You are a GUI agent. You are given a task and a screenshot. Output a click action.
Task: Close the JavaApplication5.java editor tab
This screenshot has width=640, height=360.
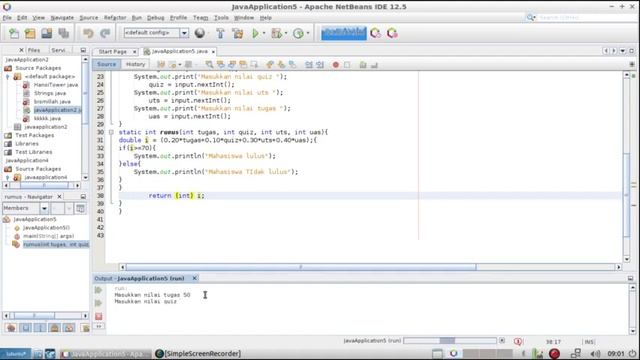point(213,51)
